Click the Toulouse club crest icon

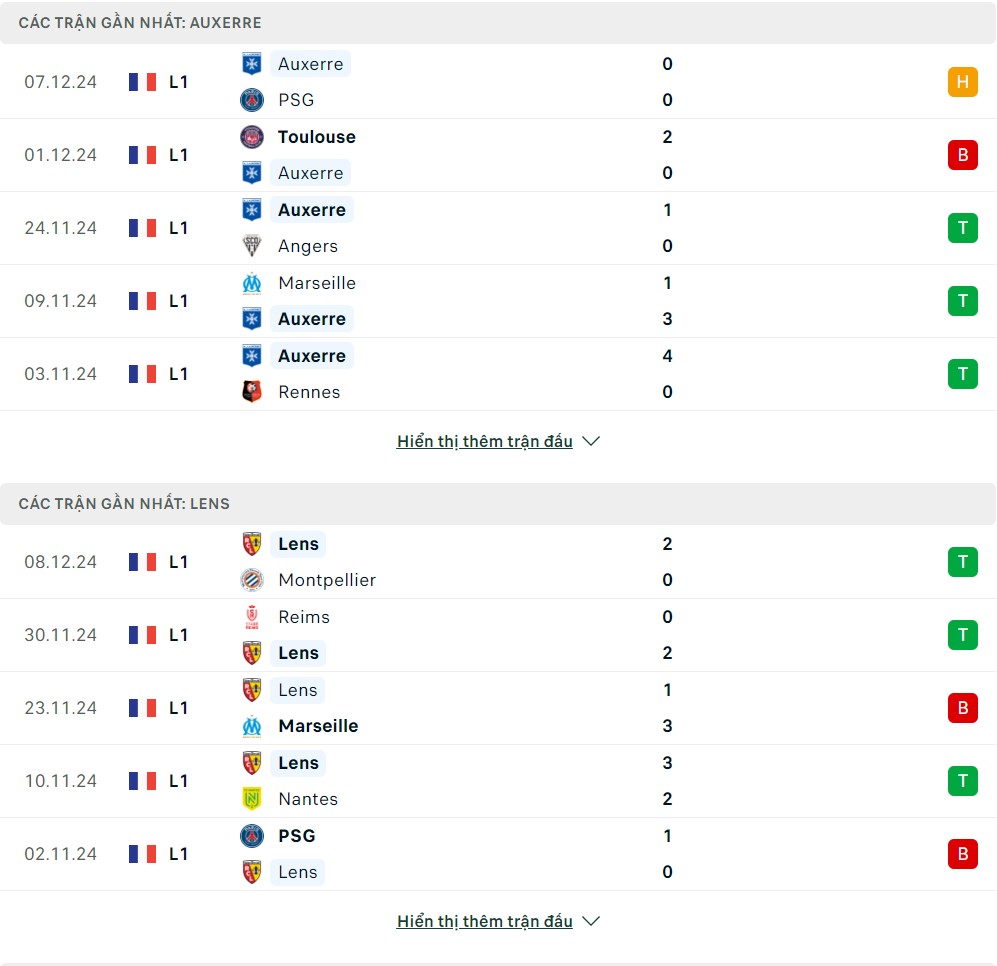[252, 137]
